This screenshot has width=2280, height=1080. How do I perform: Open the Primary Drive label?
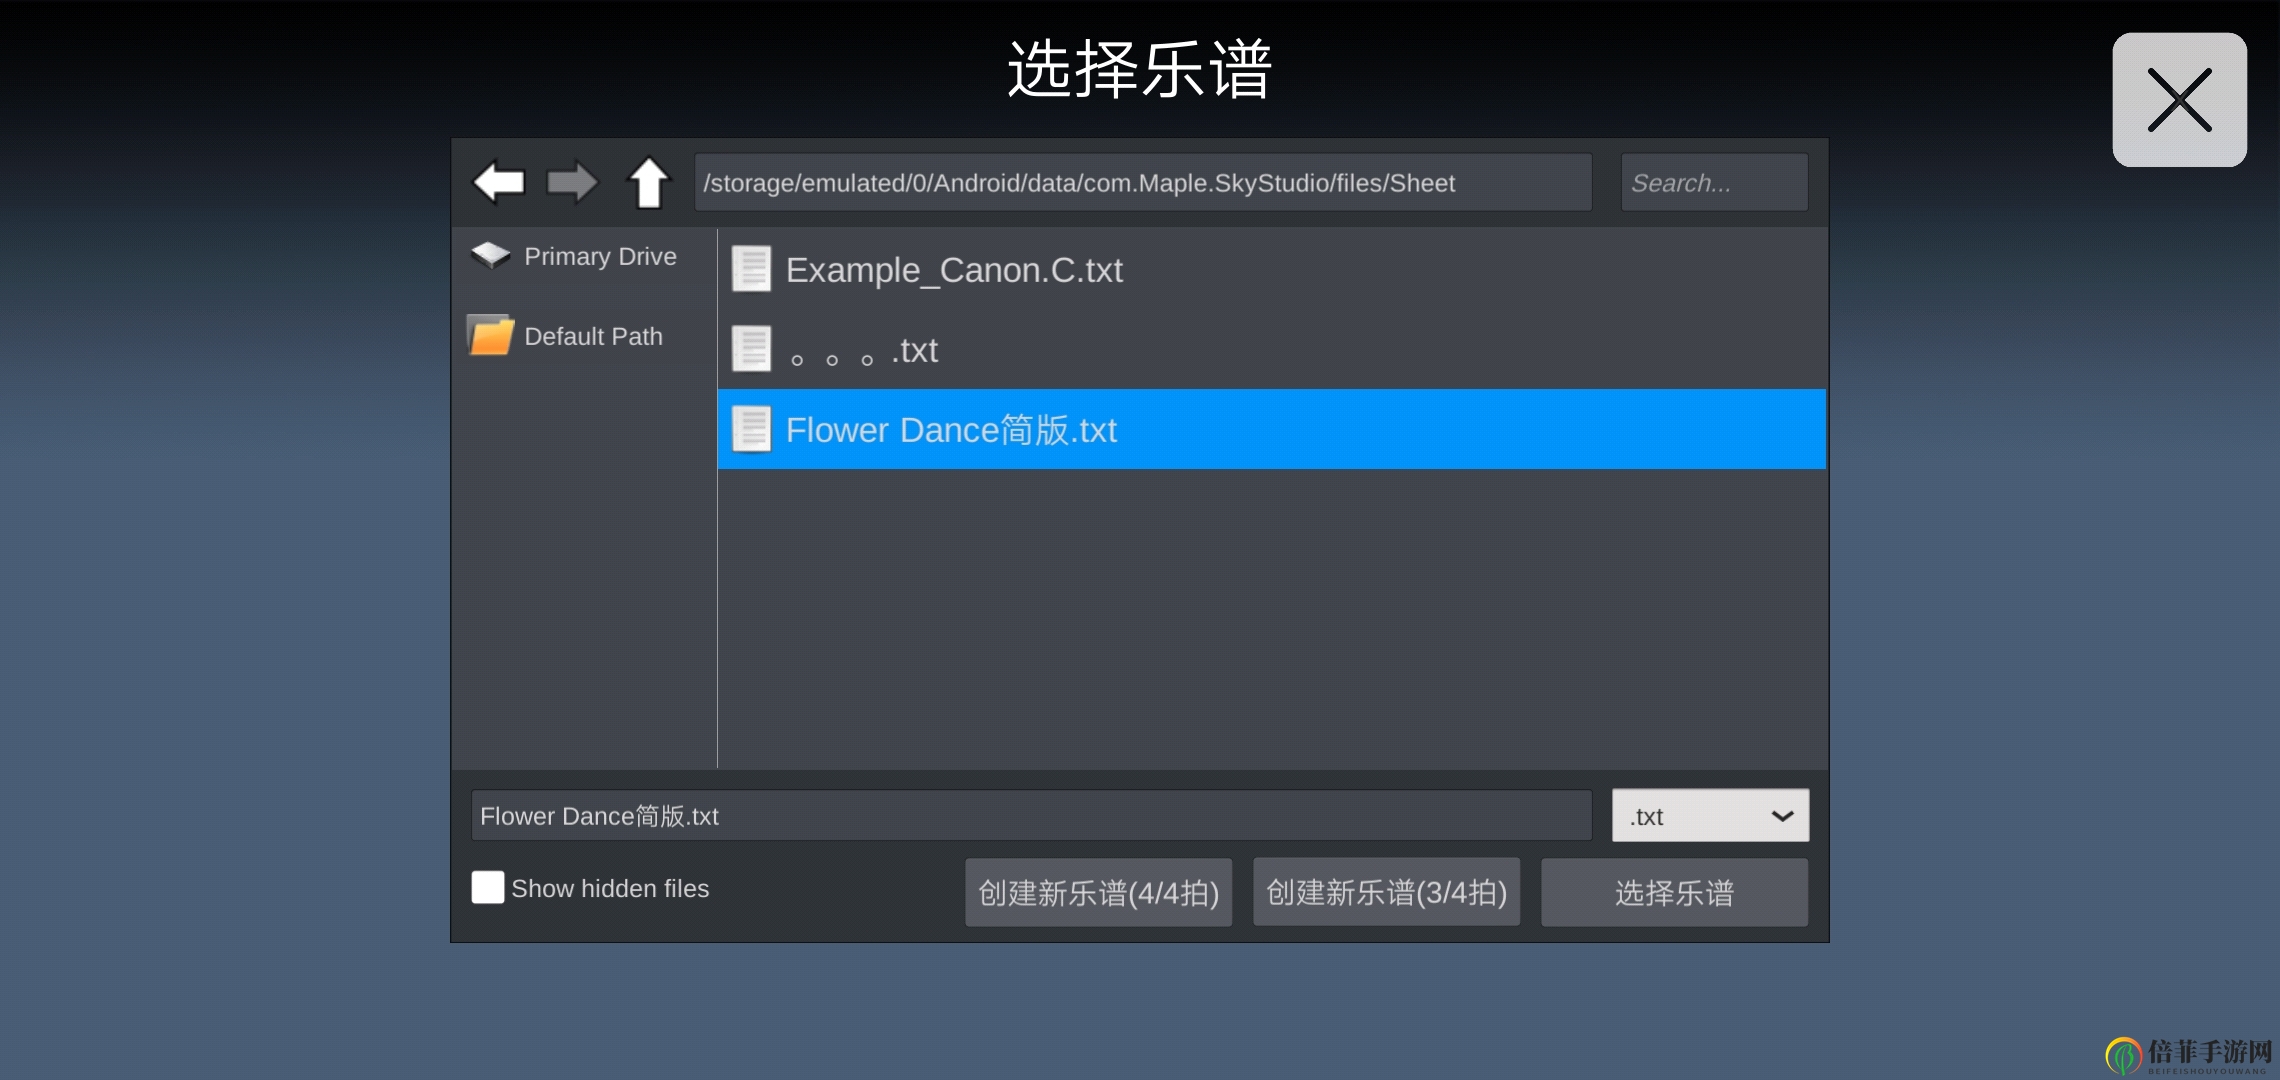pos(600,256)
